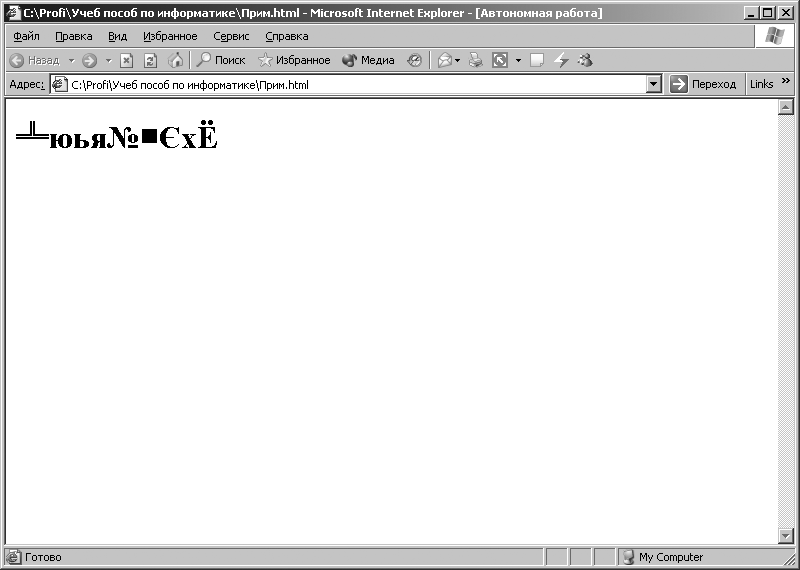Open the Назад back history dropdown arrow

pos(71,61)
